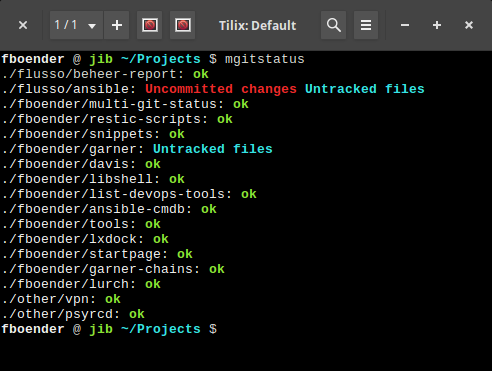492x371 pixels.
Task: Close the current session with the left X
Action: tap(23, 25)
